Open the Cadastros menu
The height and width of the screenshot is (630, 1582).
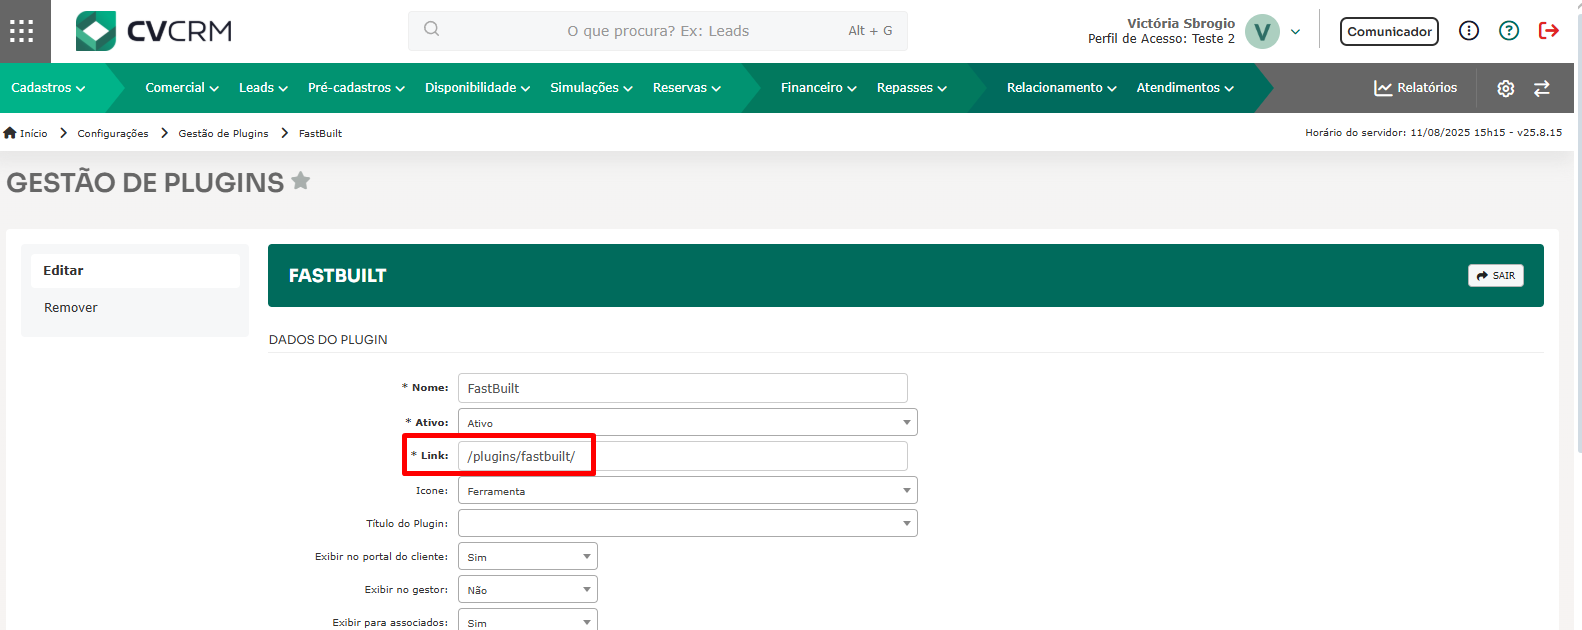click(x=48, y=88)
